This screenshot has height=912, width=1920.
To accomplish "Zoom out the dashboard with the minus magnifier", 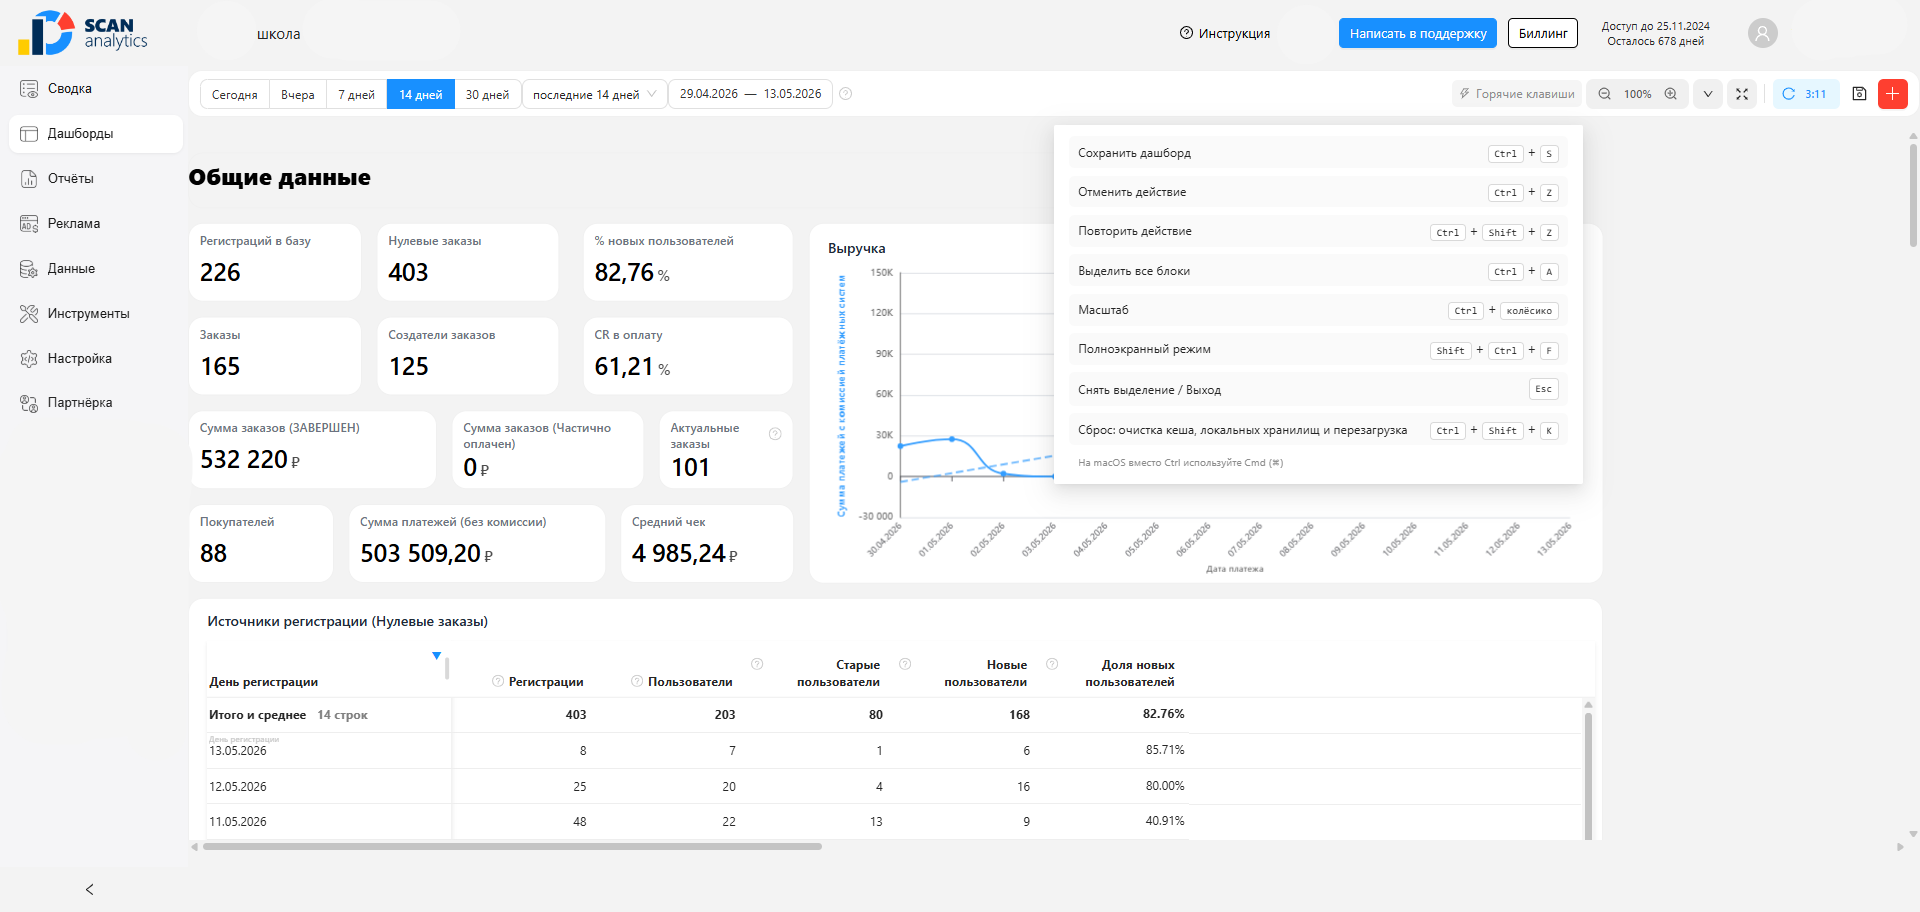I will click(x=1604, y=94).
